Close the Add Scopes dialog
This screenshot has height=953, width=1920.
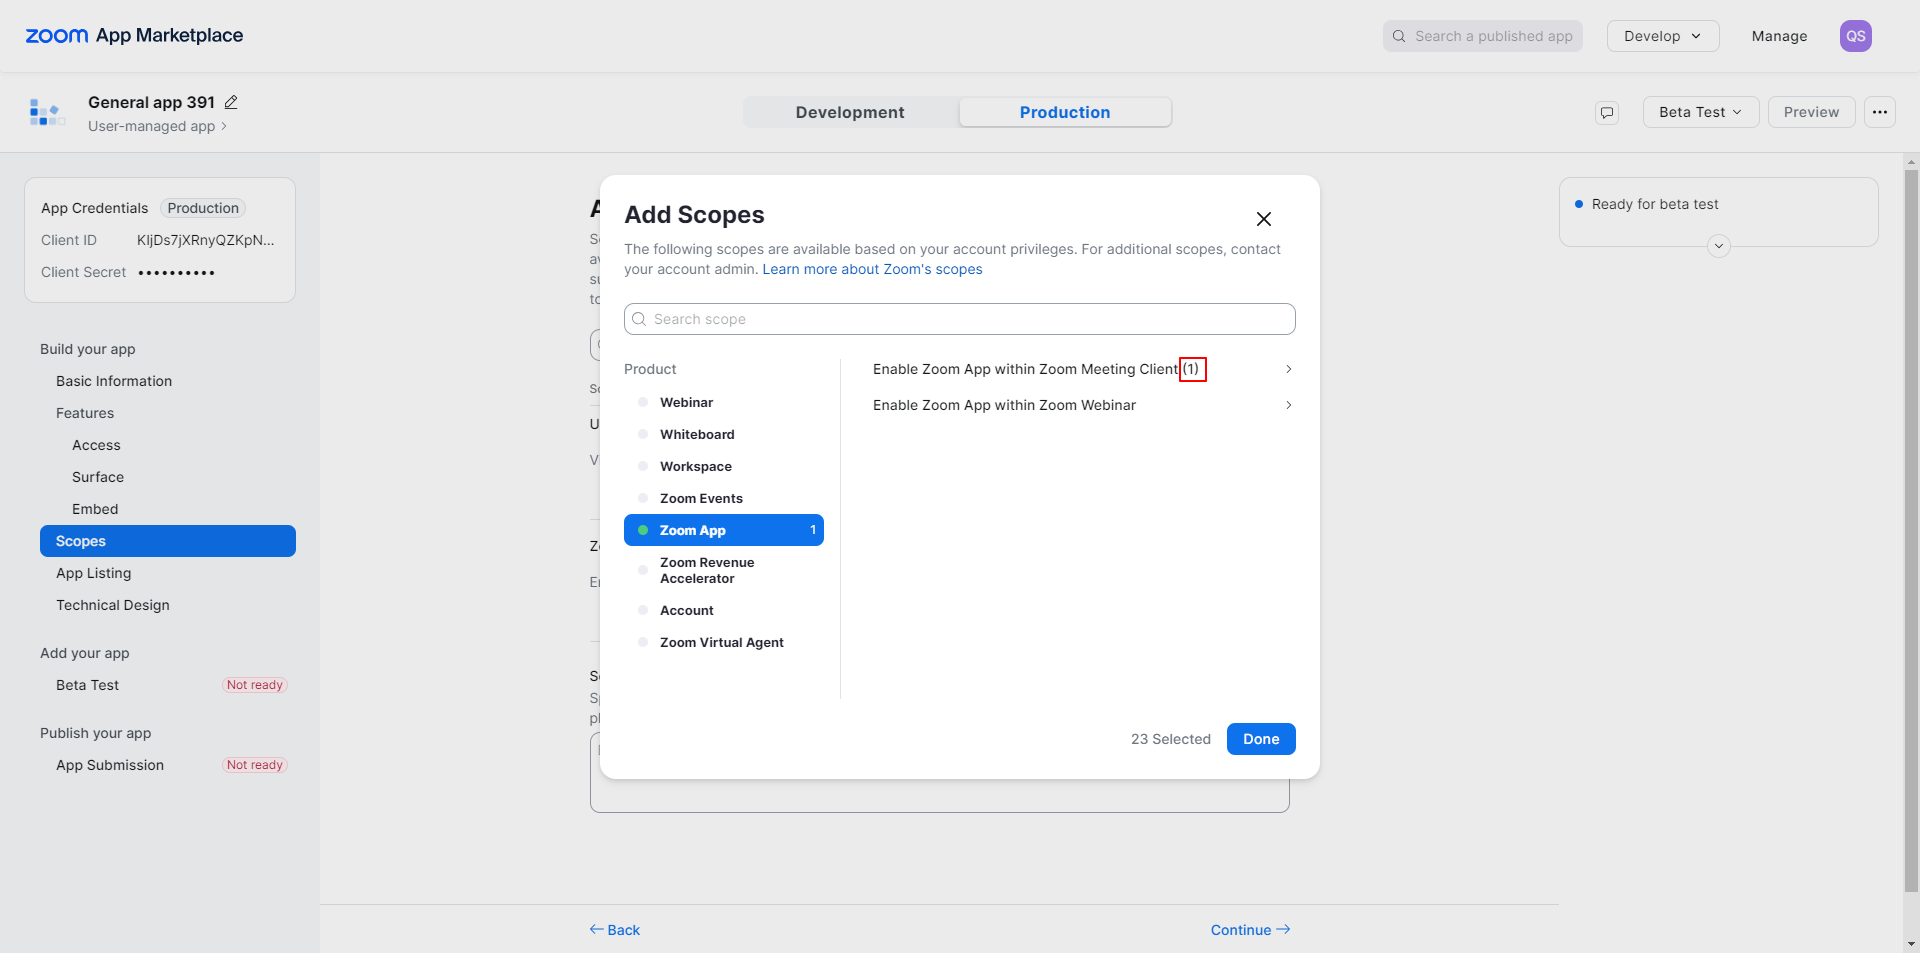pos(1264,219)
